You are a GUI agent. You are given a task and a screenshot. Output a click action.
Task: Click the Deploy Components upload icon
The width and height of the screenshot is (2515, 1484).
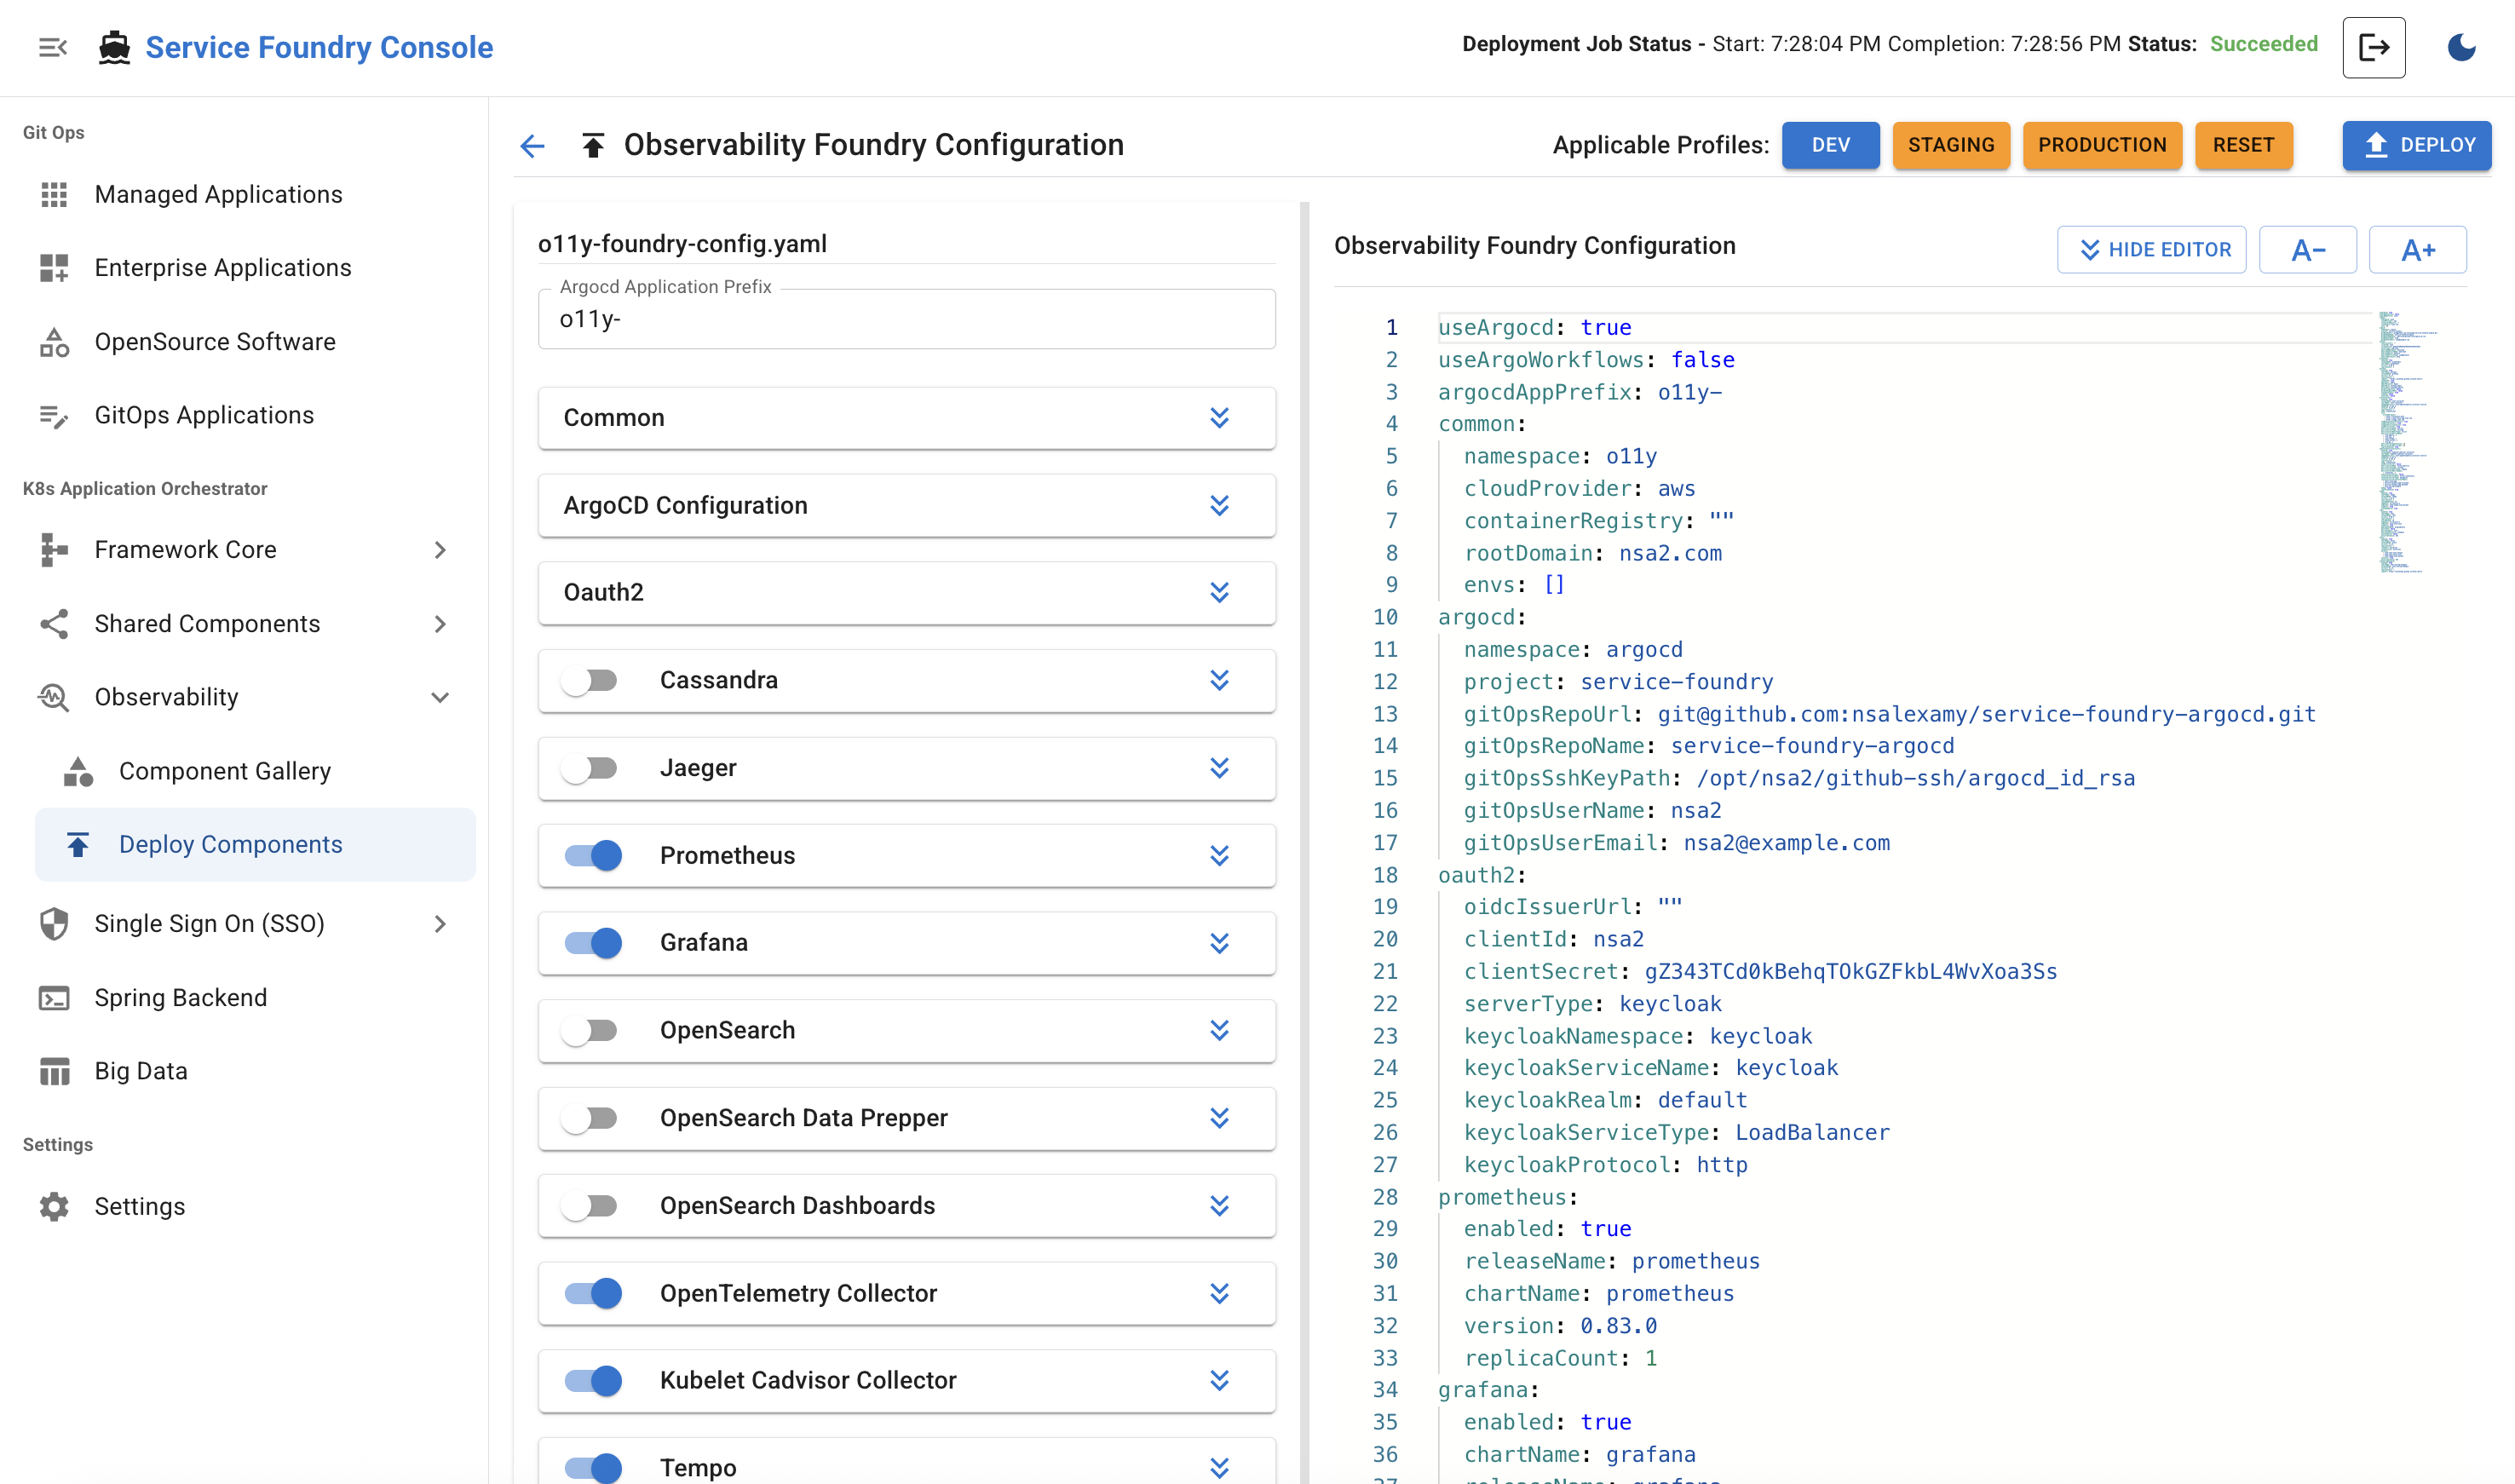pyautogui.click(x=78, y=845)
